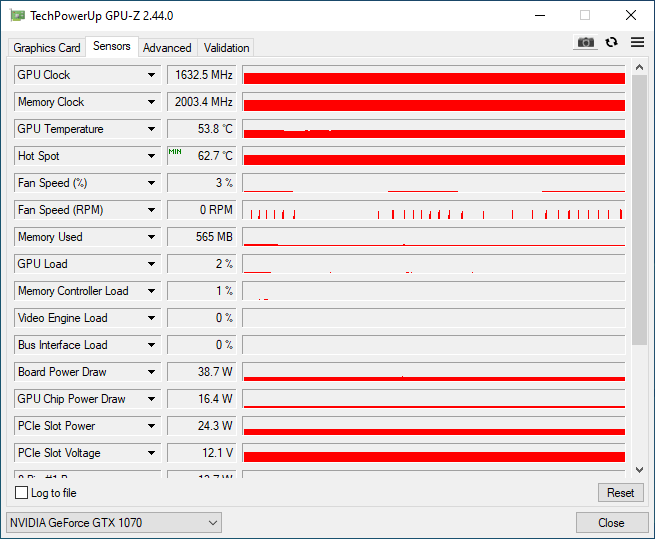This screenshot has height=539, width=655.
Task: Click scroll down arrow of sensor list
Action: point(639,469)
